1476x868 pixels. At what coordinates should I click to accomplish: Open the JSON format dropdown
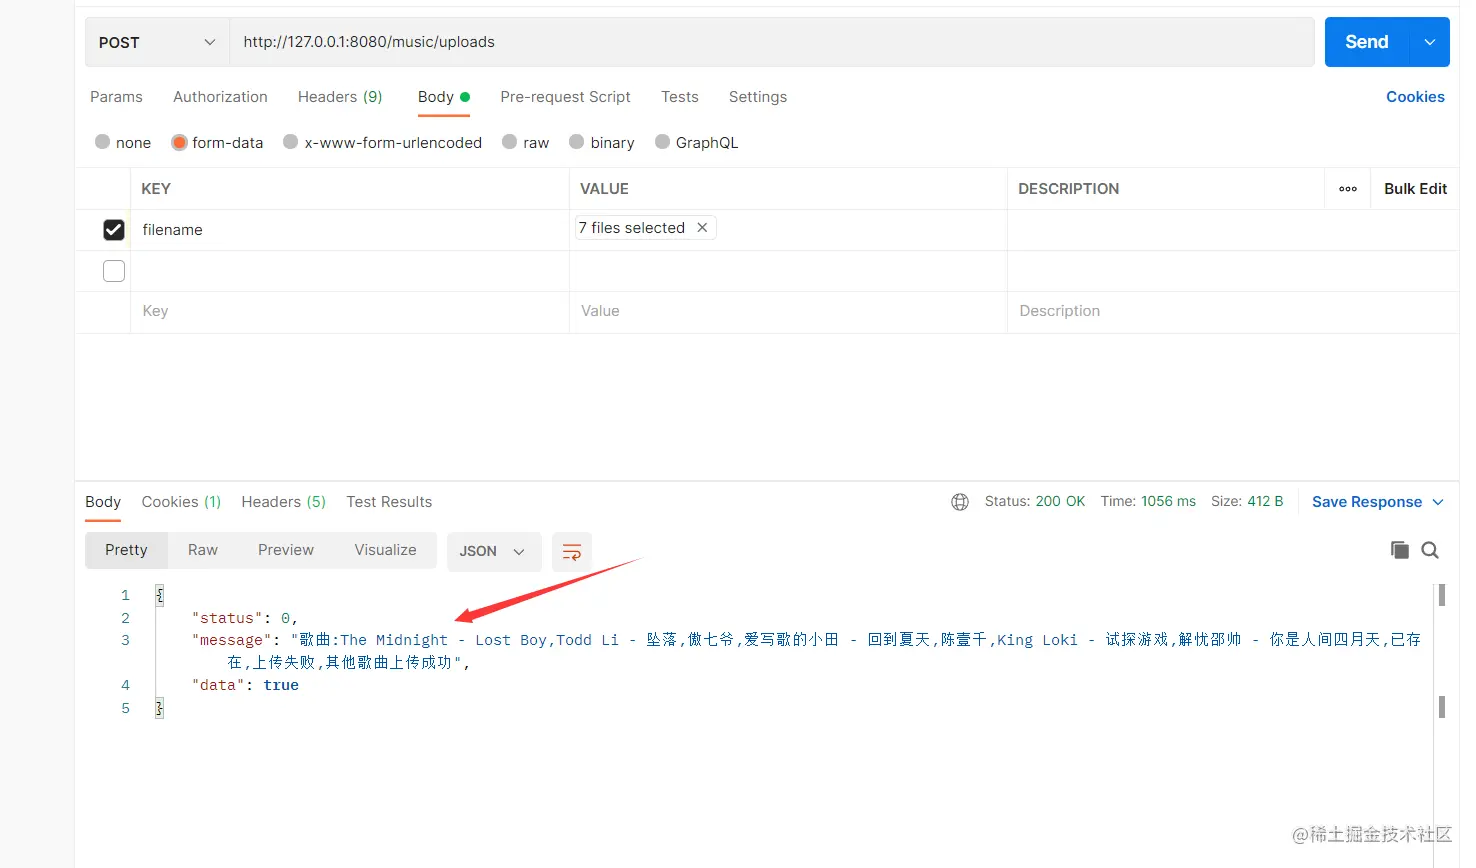(x=494, y=551)
